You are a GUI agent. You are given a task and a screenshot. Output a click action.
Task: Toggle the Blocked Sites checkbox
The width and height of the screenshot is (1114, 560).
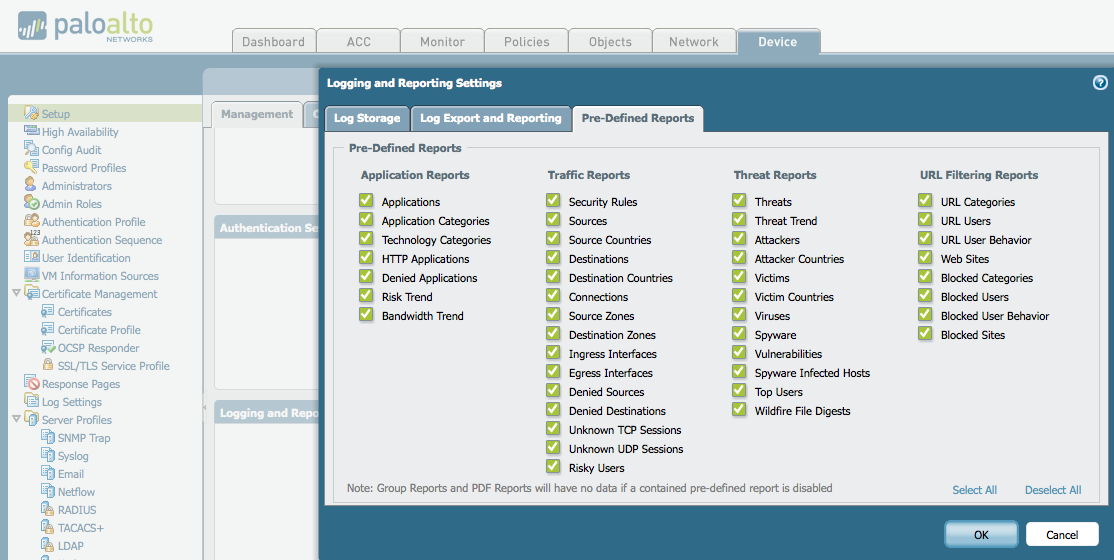pos(925,333)
